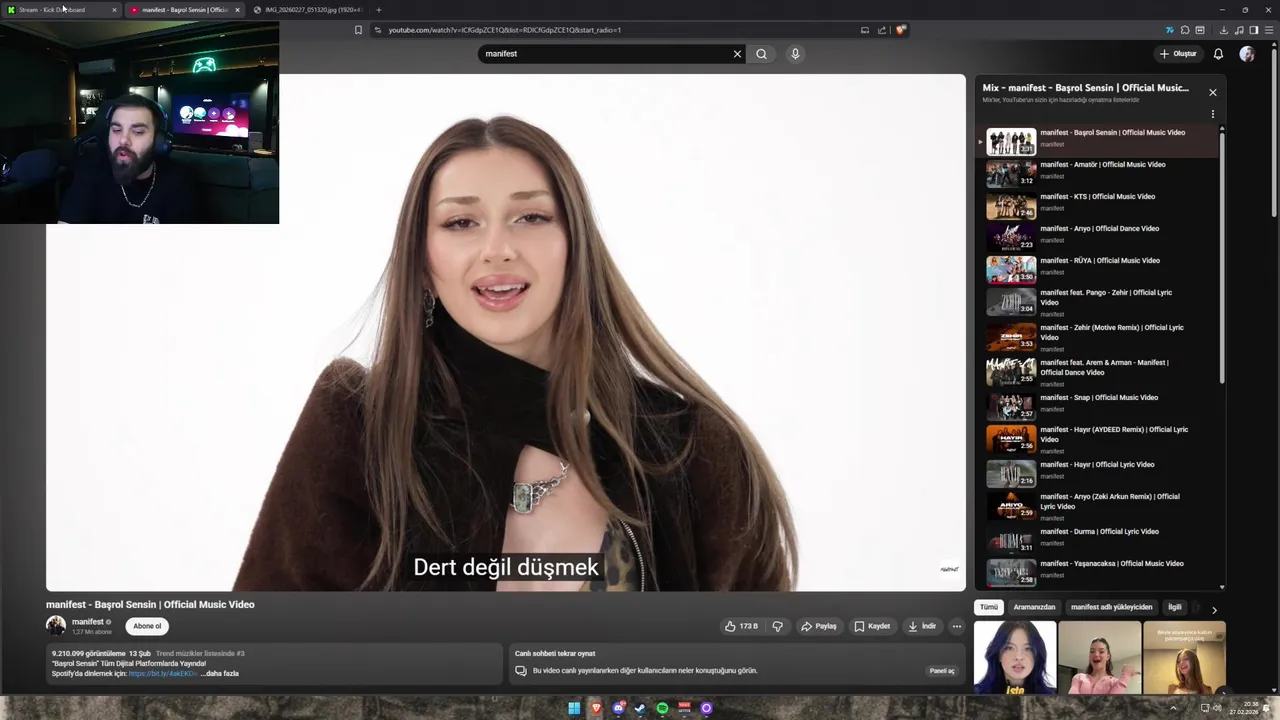The width and height of the screenshot is (1280, 720).
Task: Open a new browser tab
Action: [378, 10]
